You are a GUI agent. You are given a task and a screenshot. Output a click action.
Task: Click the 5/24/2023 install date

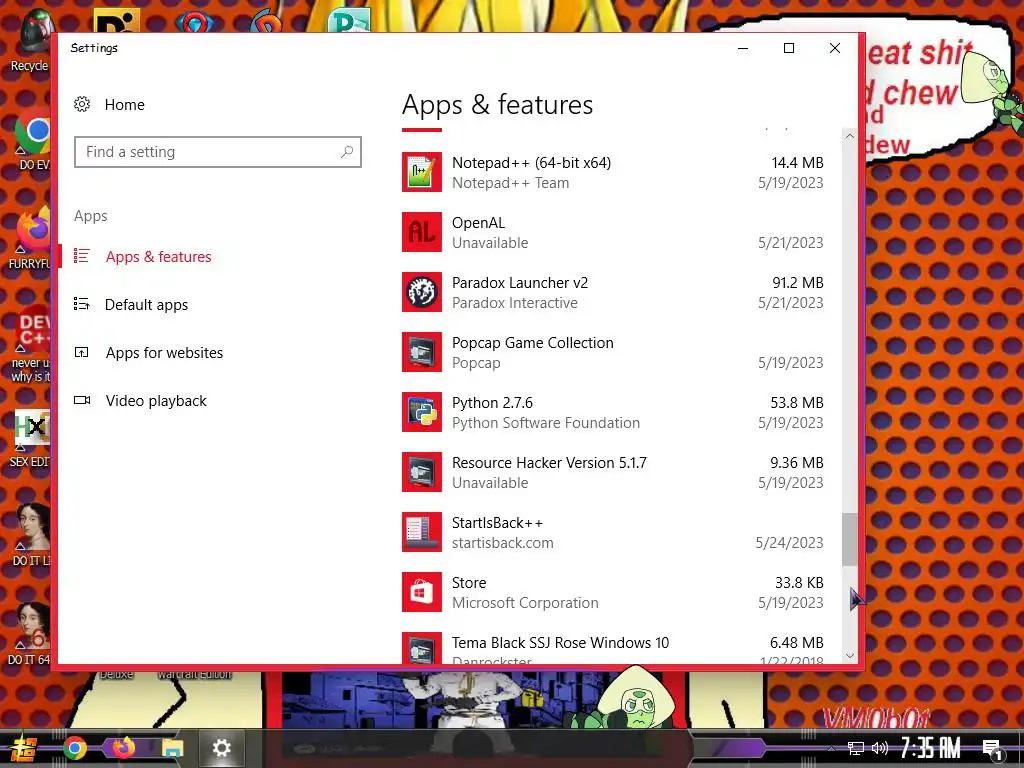[x=790, y=543]
